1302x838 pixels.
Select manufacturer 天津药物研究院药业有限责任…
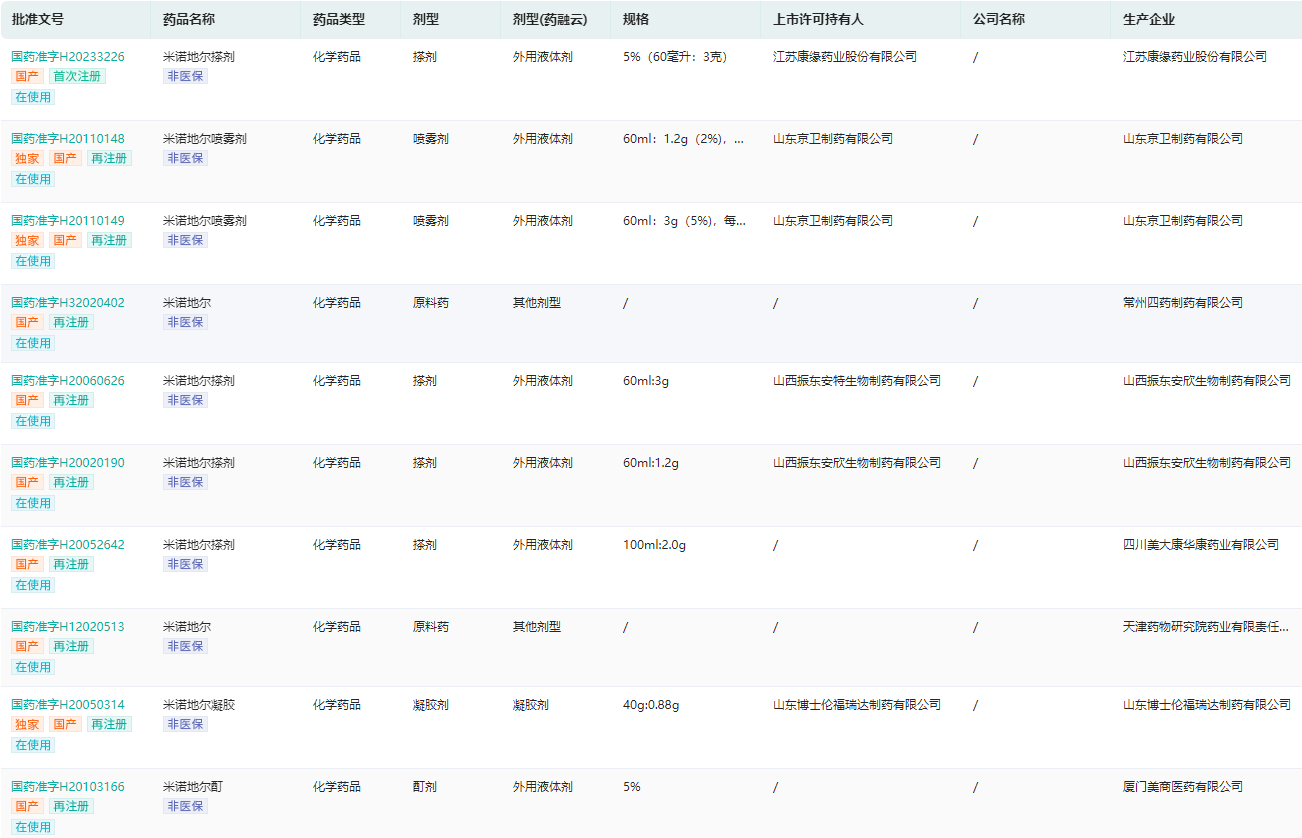(1206, 627)
